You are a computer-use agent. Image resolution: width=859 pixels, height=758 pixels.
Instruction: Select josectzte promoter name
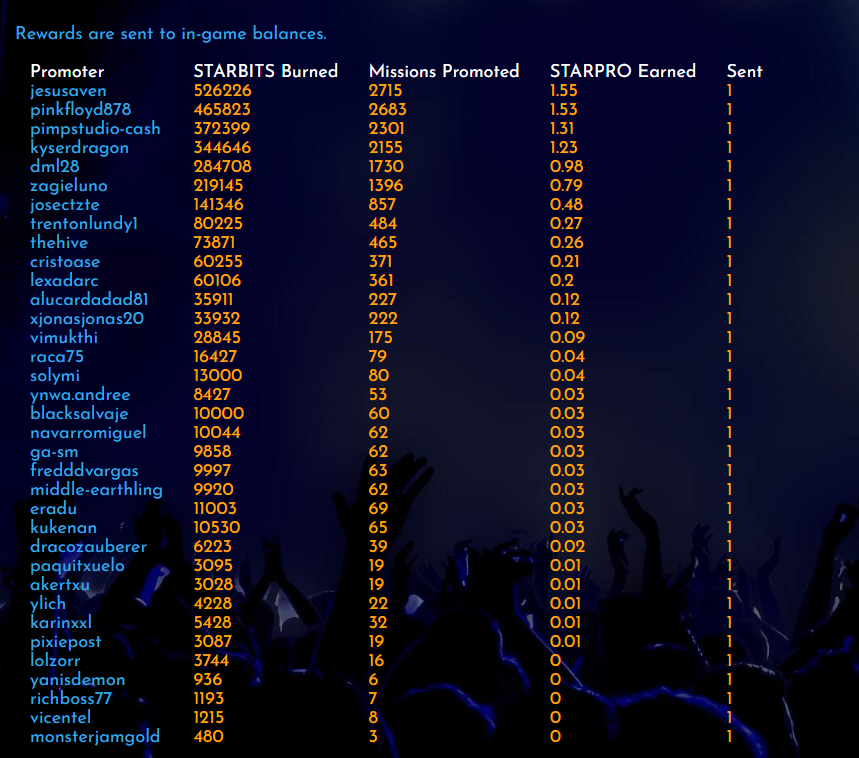[x=65, y=205]
